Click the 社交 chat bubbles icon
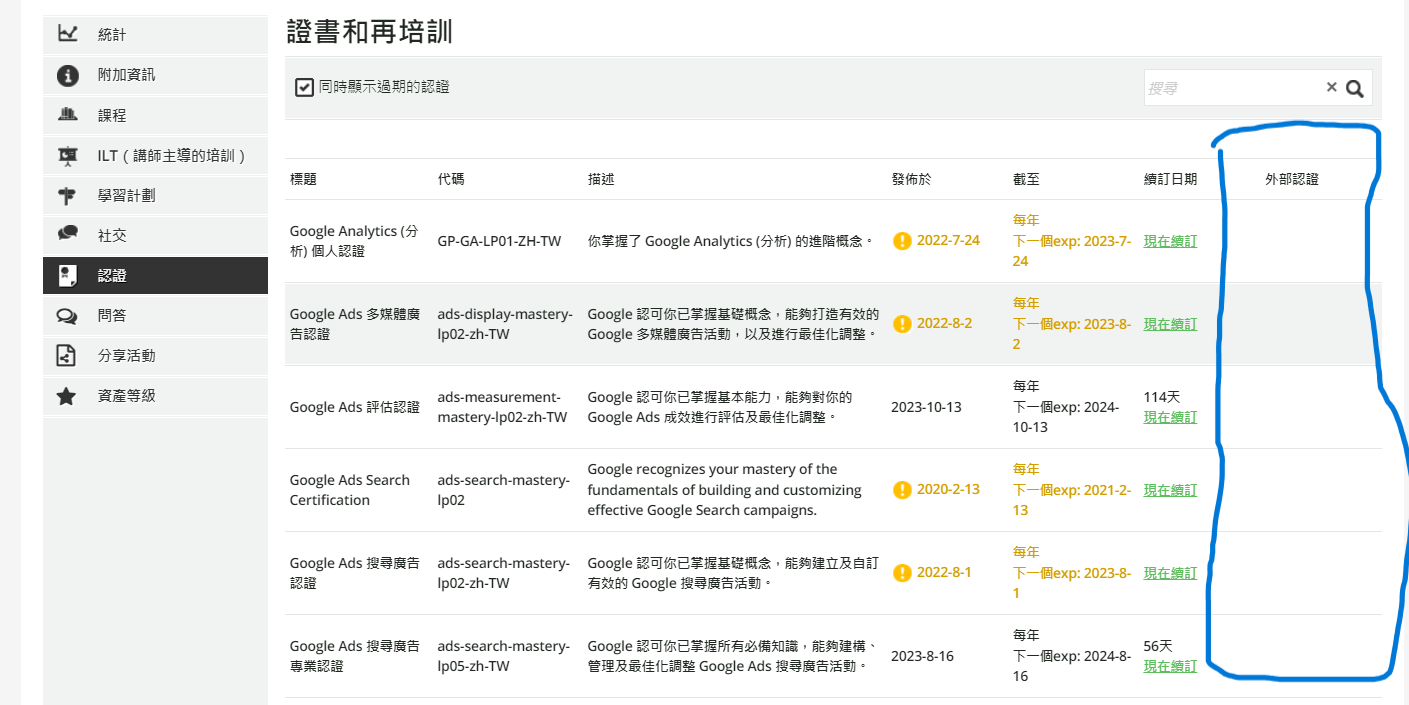 68,235
